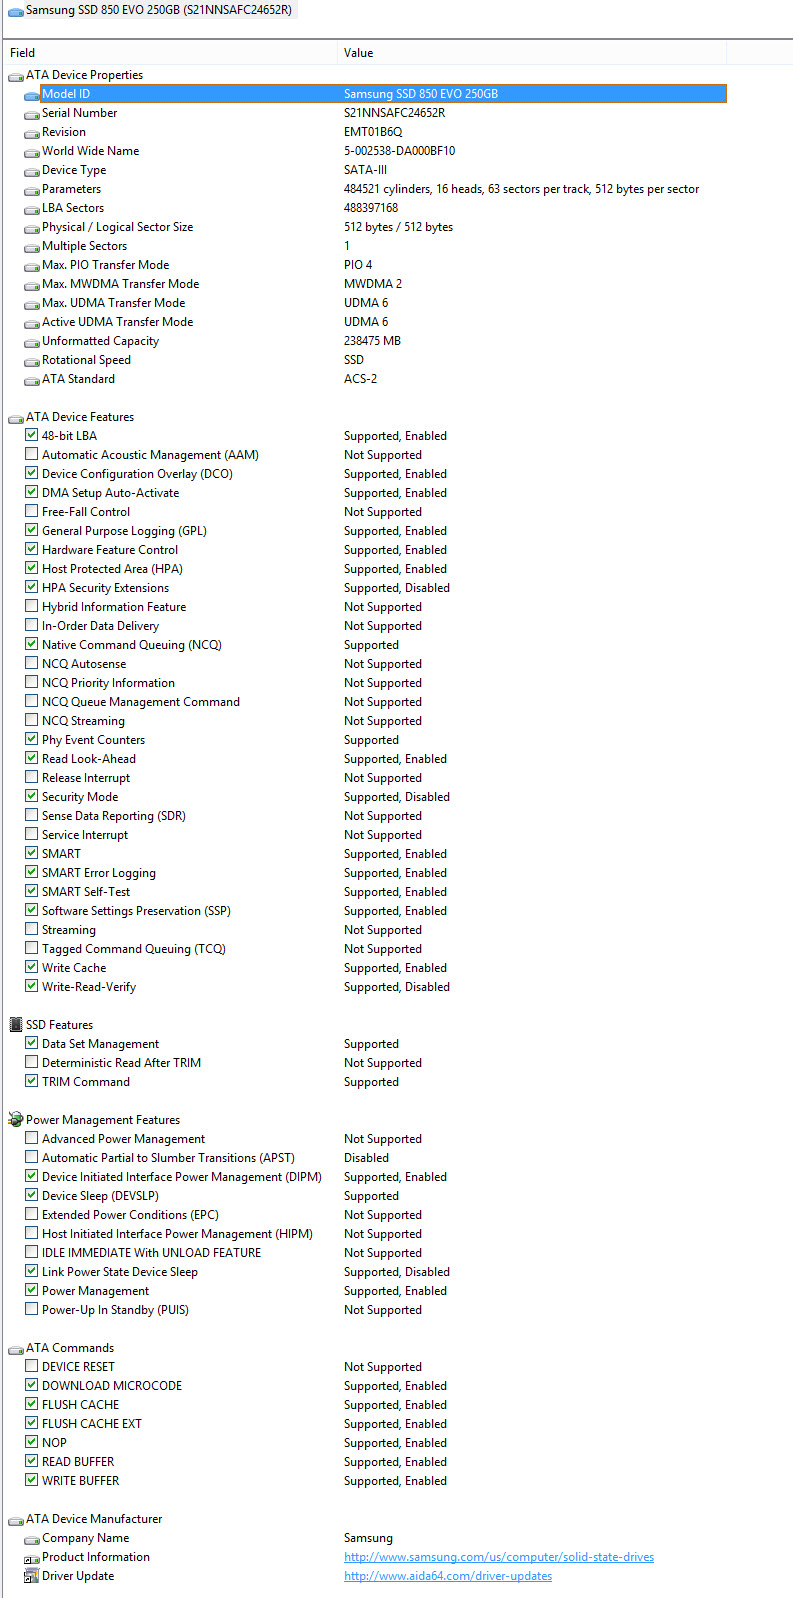Click the LBA Sectors row icon
This screenshot has width=793, height=1598.
click(32, 209)
